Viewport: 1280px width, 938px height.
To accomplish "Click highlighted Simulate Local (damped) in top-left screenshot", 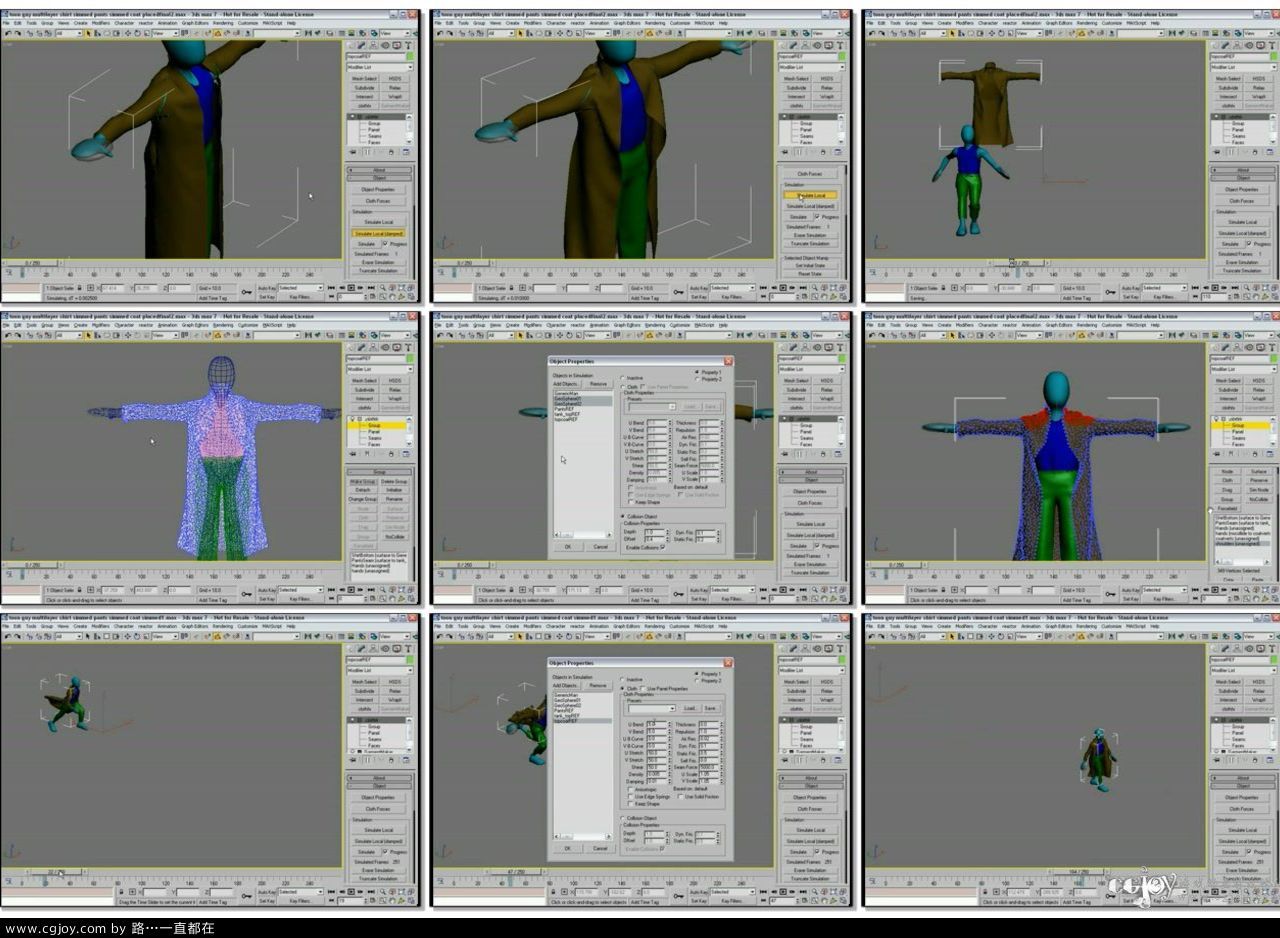I will point(378,233).
